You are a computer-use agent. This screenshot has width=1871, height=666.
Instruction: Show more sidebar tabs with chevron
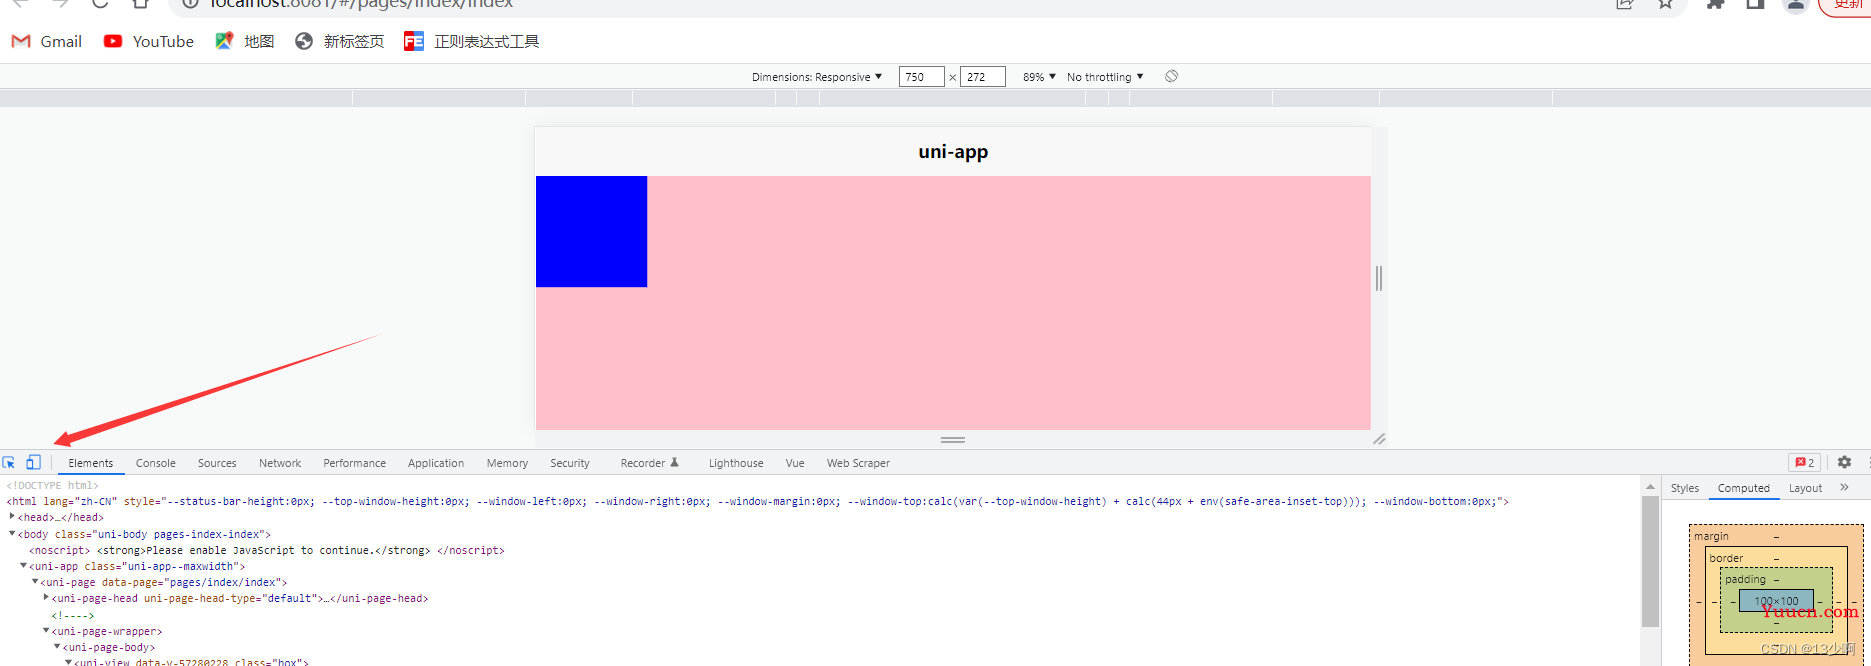click(x=1845, y=488)
